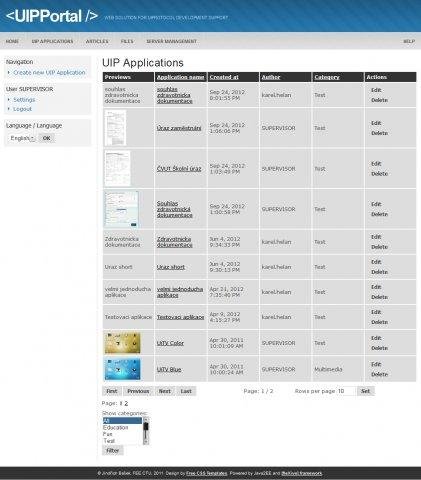
Task: Click the Previous pagination button
Action: pos(138,391)
